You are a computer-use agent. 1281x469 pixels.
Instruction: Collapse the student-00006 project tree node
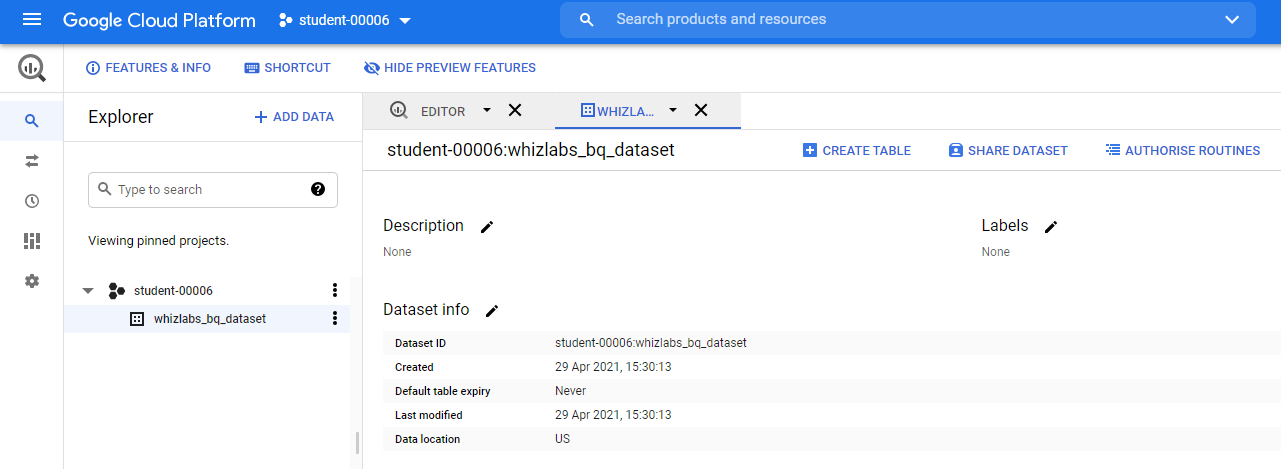pos(88,291)
